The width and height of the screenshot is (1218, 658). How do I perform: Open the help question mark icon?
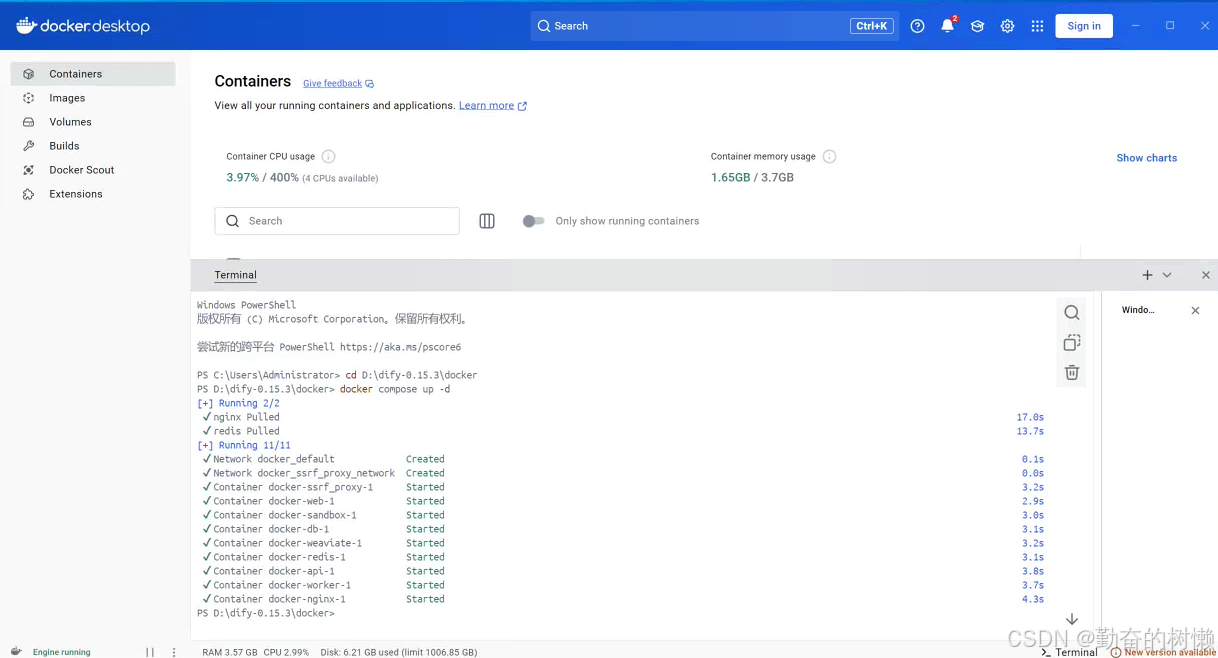click(x=918, y=26)
